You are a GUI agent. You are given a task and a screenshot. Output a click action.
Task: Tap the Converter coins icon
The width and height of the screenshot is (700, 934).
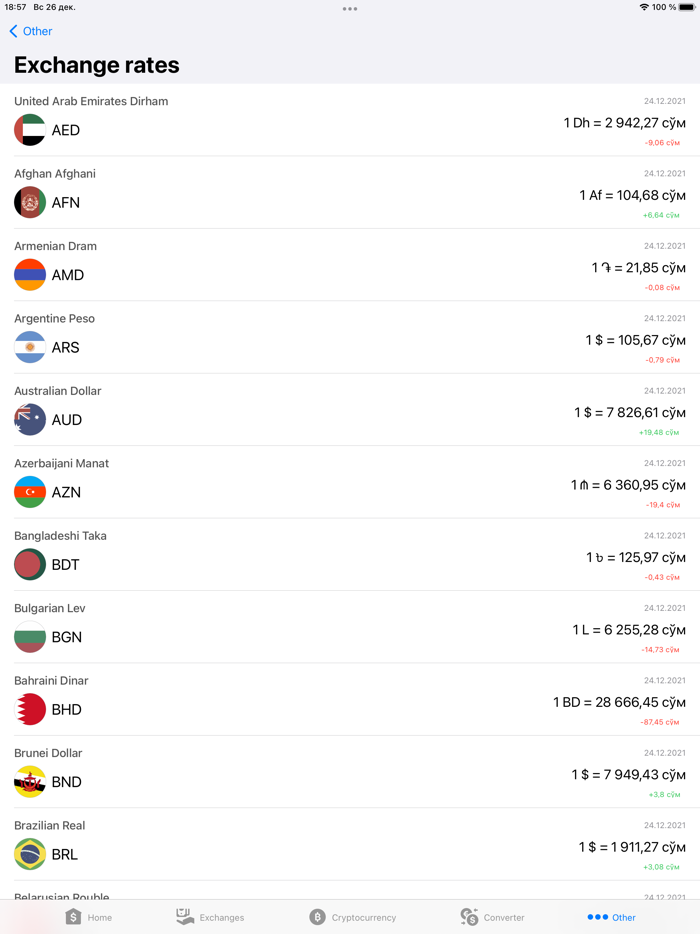tap(466, 915)
